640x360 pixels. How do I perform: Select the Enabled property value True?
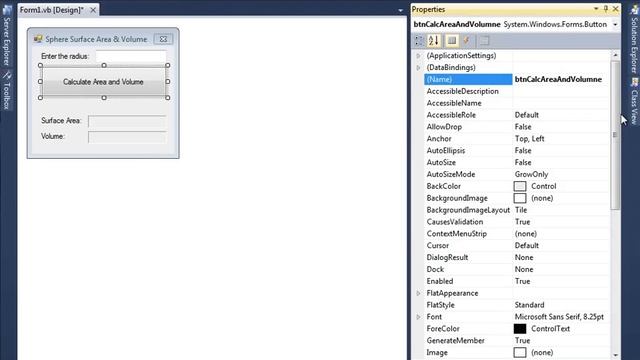pyautogui.click(x=522, y=281)
